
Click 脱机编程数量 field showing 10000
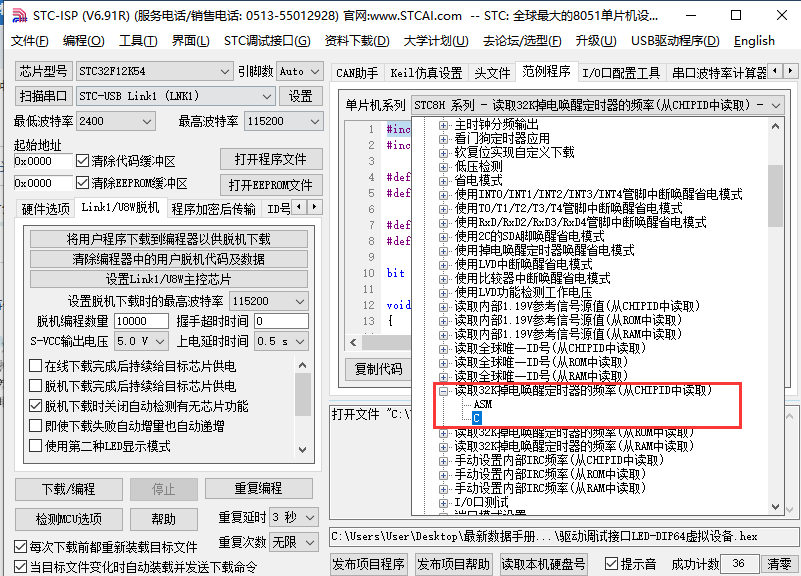pyautogui.click(x=141, y=321)
